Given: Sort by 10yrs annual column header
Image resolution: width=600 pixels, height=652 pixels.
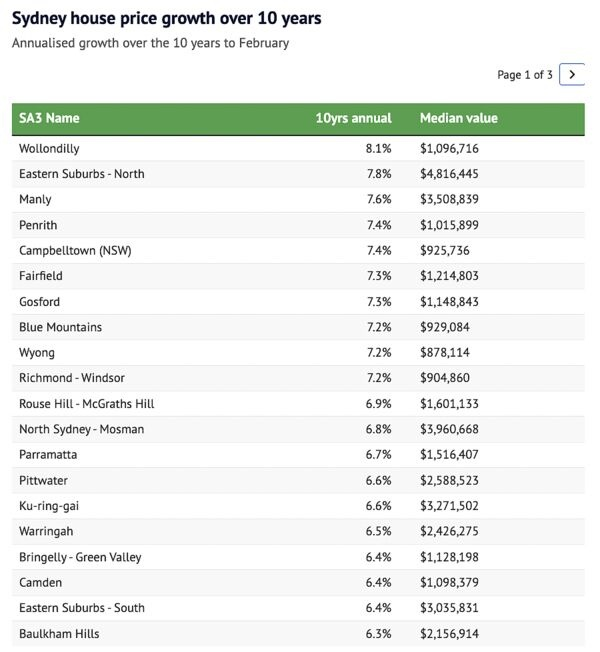Looking at the screenshot, I should coord(353,118).
